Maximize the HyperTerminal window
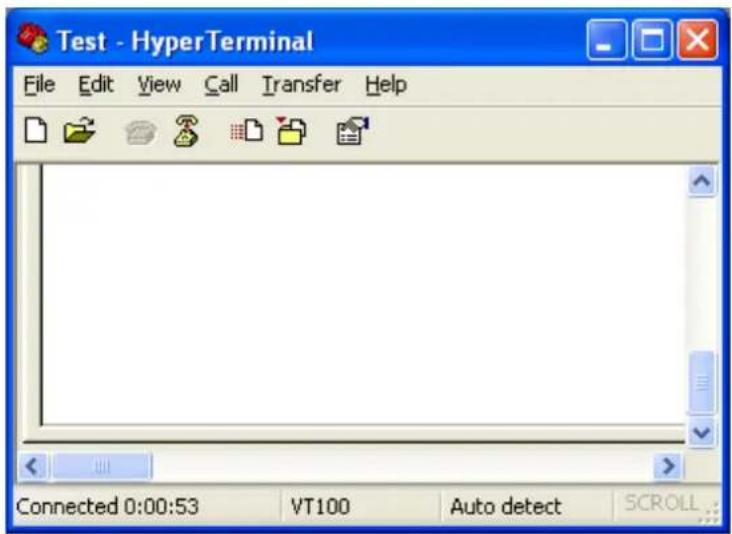This screenshot has height=534, width=732. (x=652, y=40)
